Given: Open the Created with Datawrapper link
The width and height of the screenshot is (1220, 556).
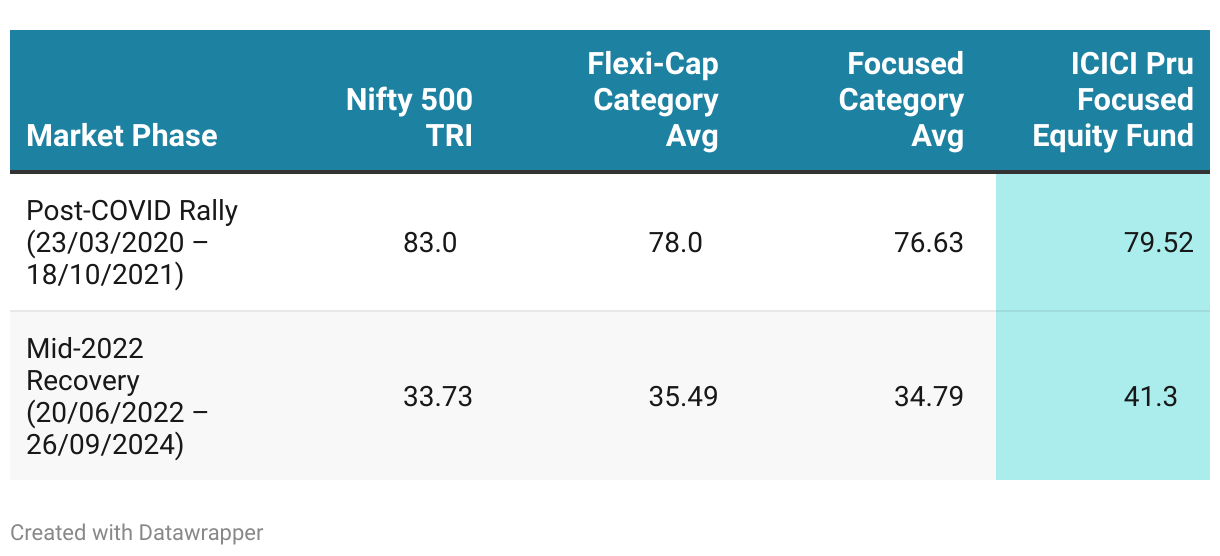Looking at the screenshot, I should pyautogui.click(x=137, y=532).
